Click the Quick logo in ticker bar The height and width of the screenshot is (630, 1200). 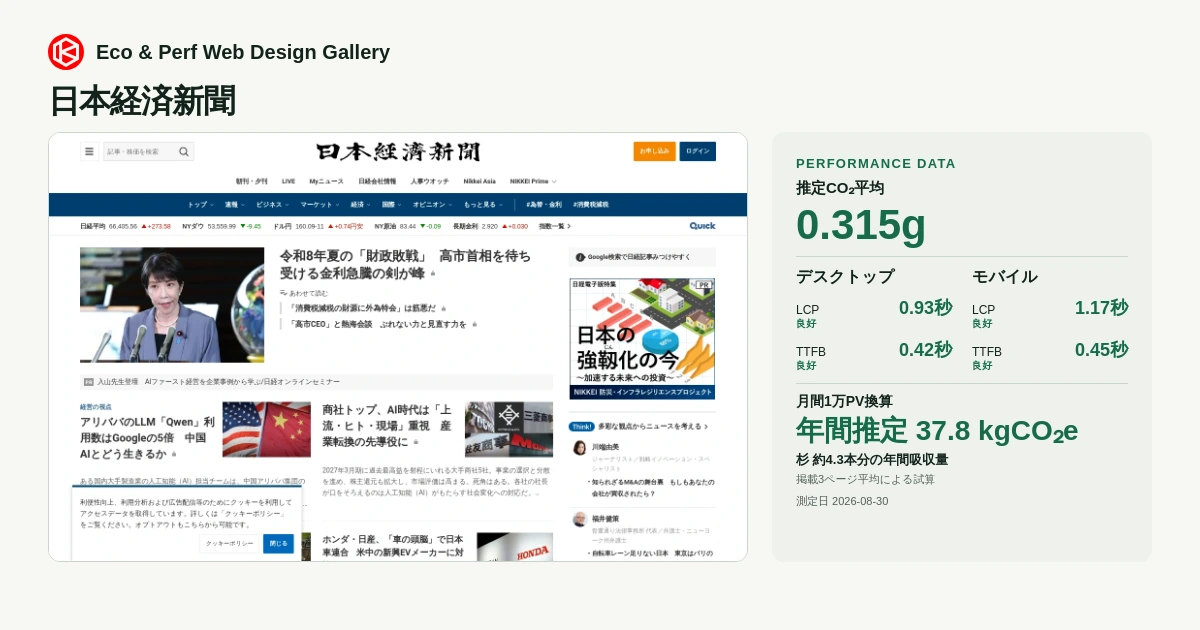coord(702,226)
